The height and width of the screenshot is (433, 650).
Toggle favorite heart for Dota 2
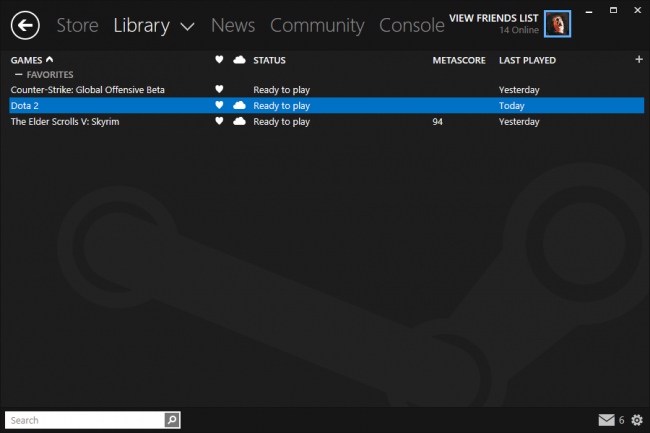pyautogui.click(x=219, y=105)
